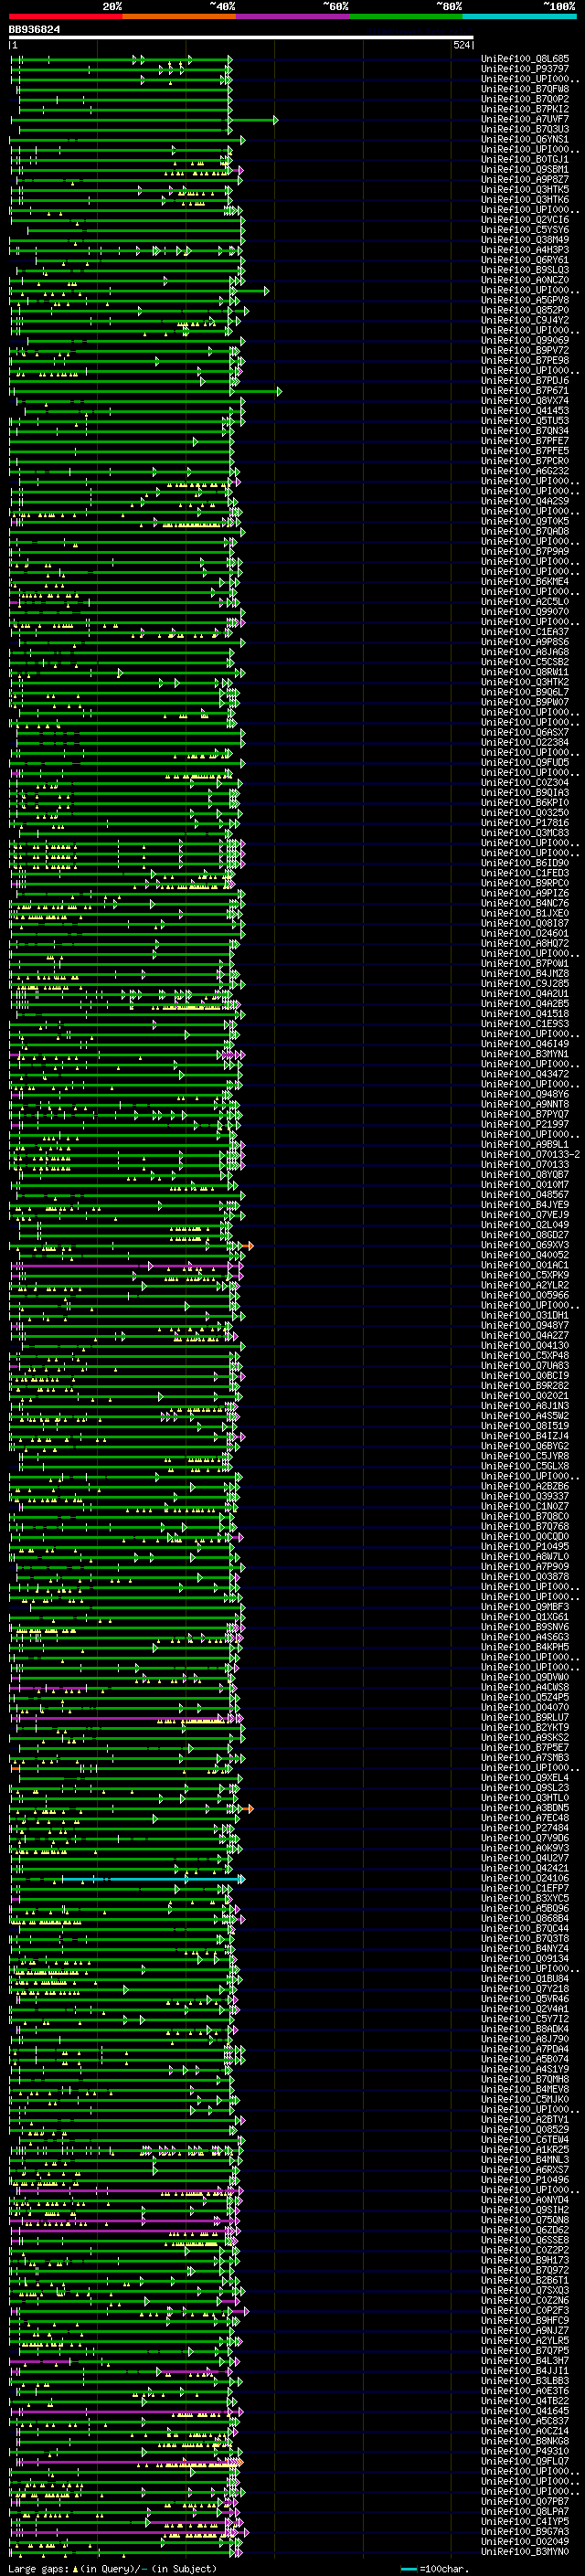The image size is (585, 2576).
Task: Select the UniRef100_B0TGJ1 label
Action: tap(525, 159)
